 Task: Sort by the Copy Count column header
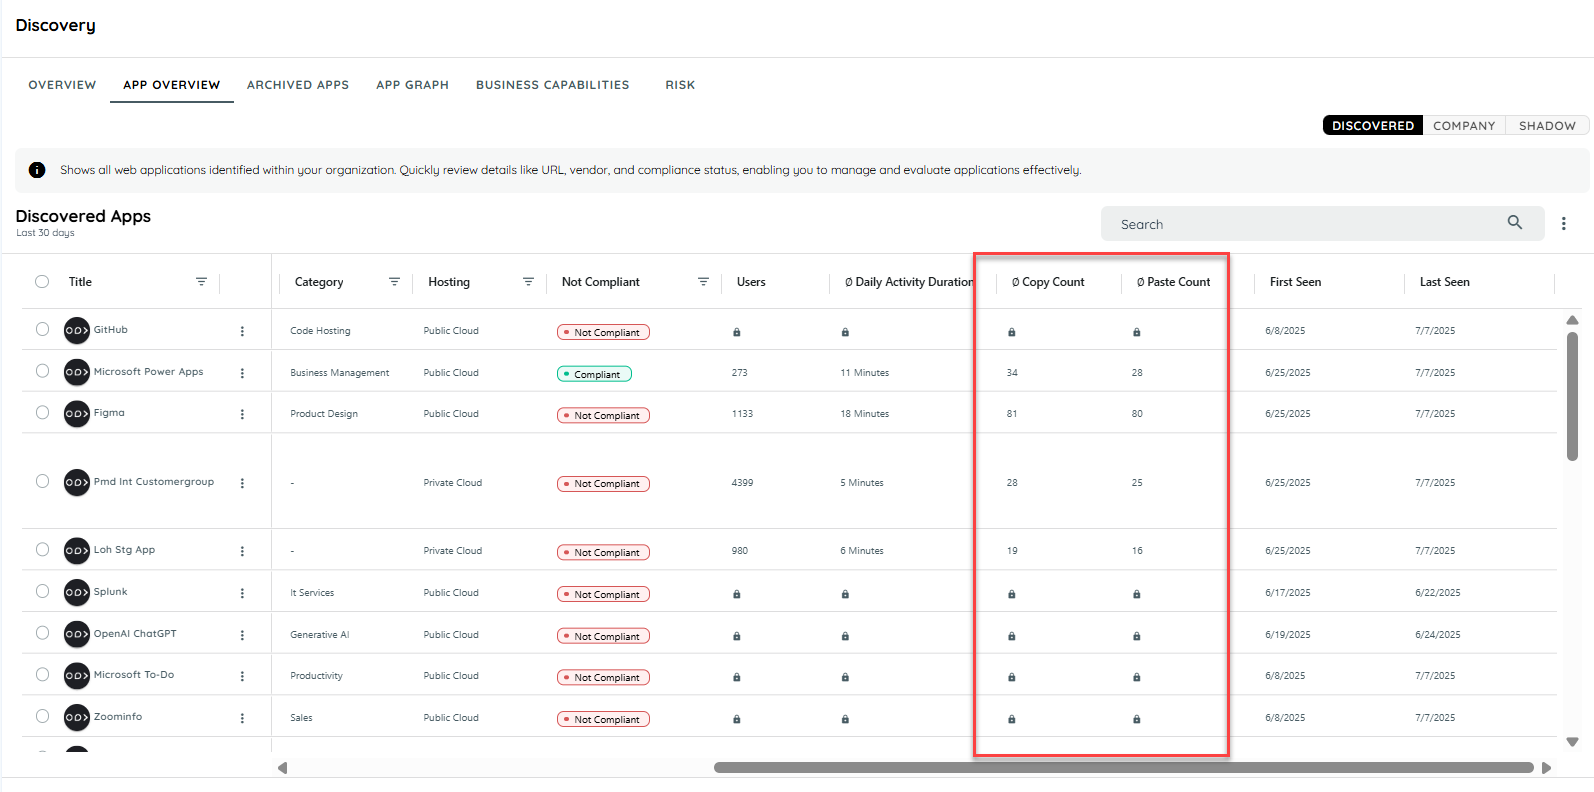pyautogui.click(x=1048, y=282)
